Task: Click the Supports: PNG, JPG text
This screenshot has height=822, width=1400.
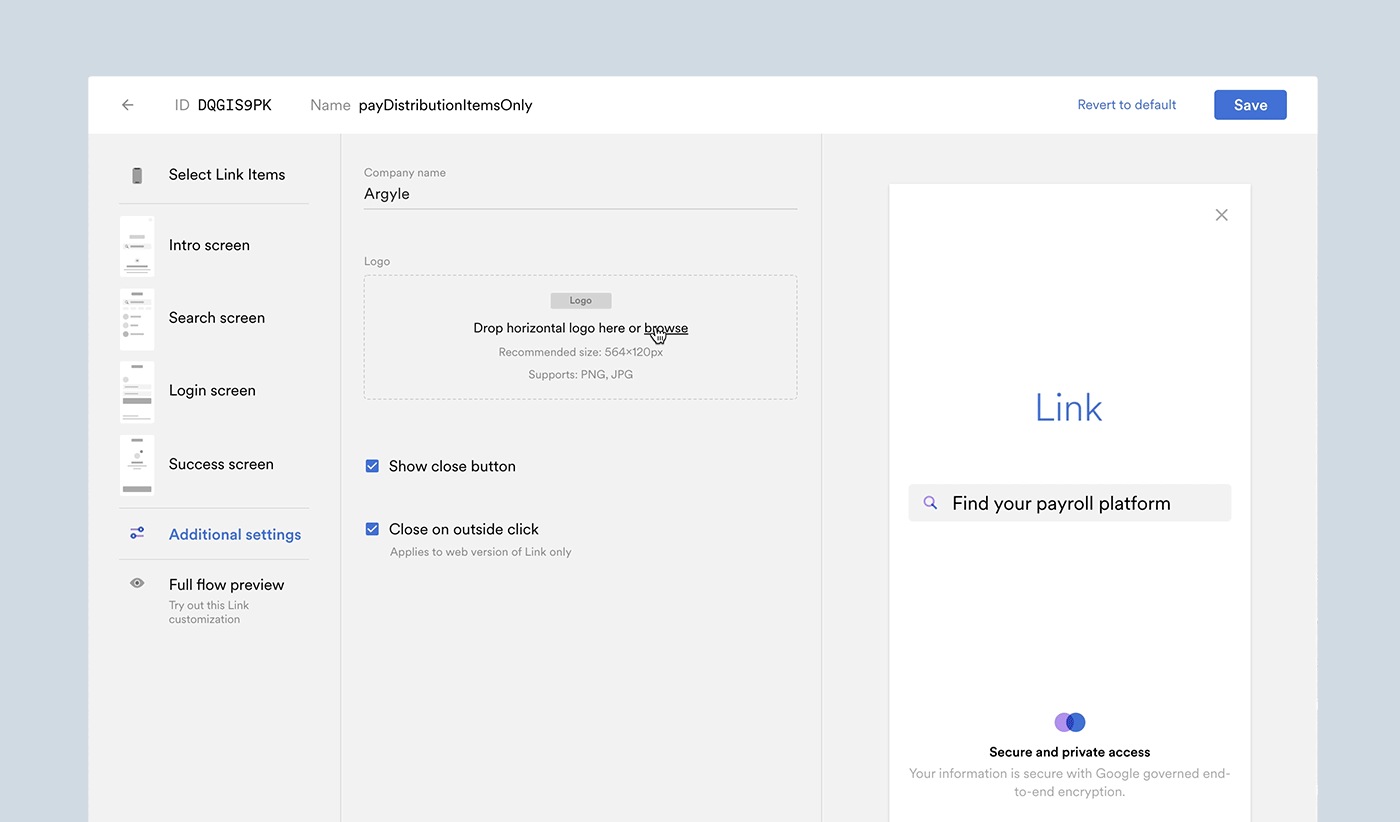Action: click(581, 375)
